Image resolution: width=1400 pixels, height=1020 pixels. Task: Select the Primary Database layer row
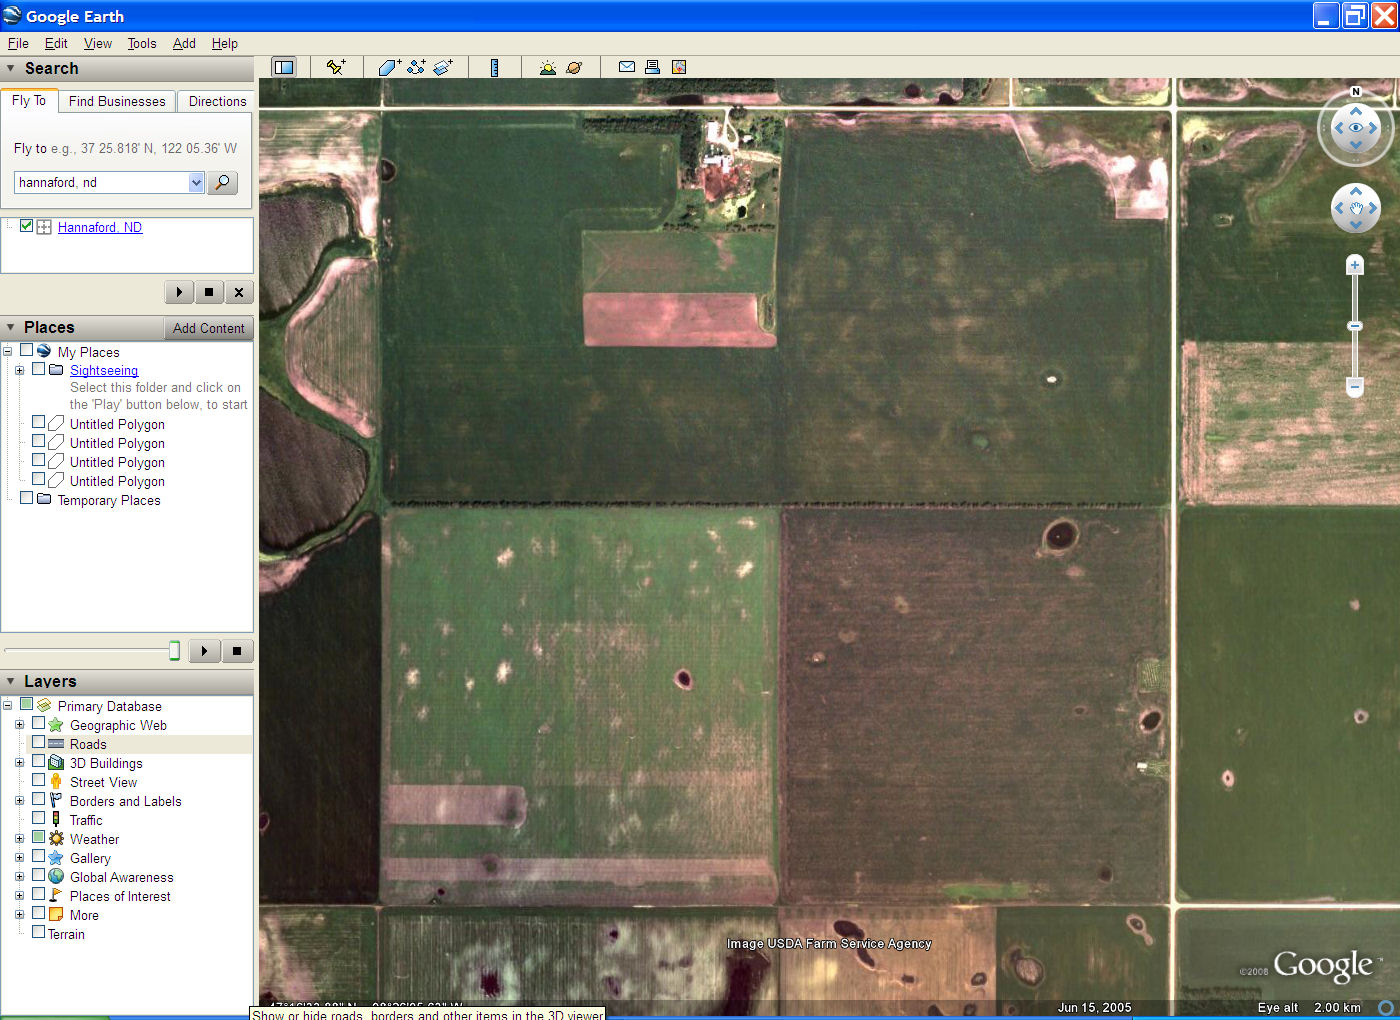tap(109, 706)
